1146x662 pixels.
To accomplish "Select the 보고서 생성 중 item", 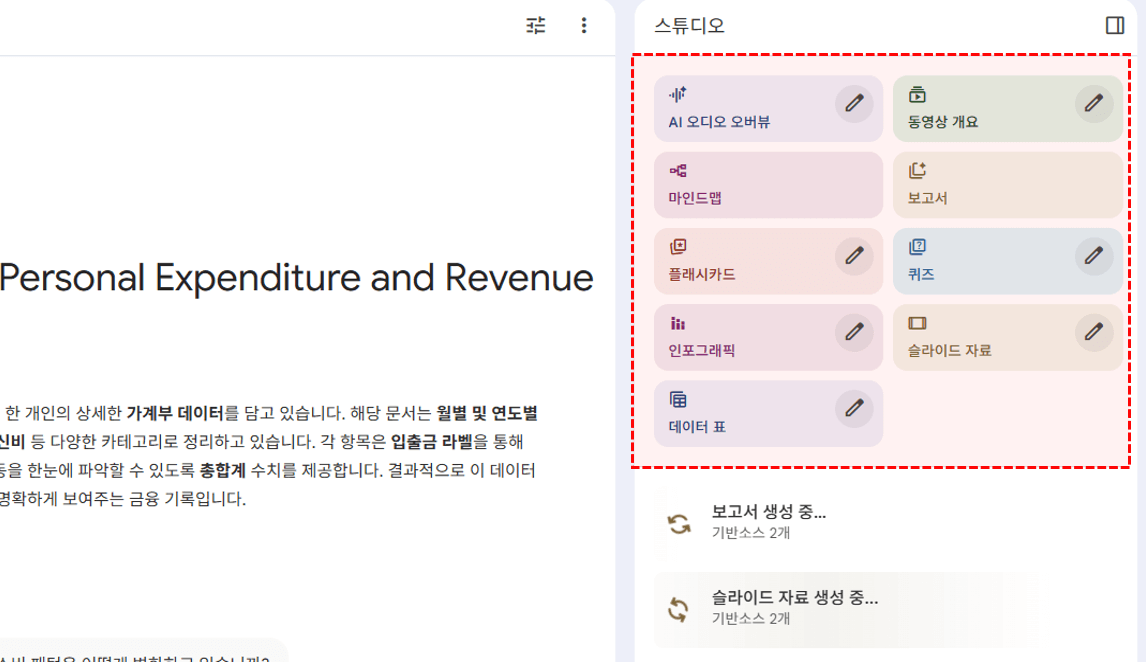I will click(768, 522).
